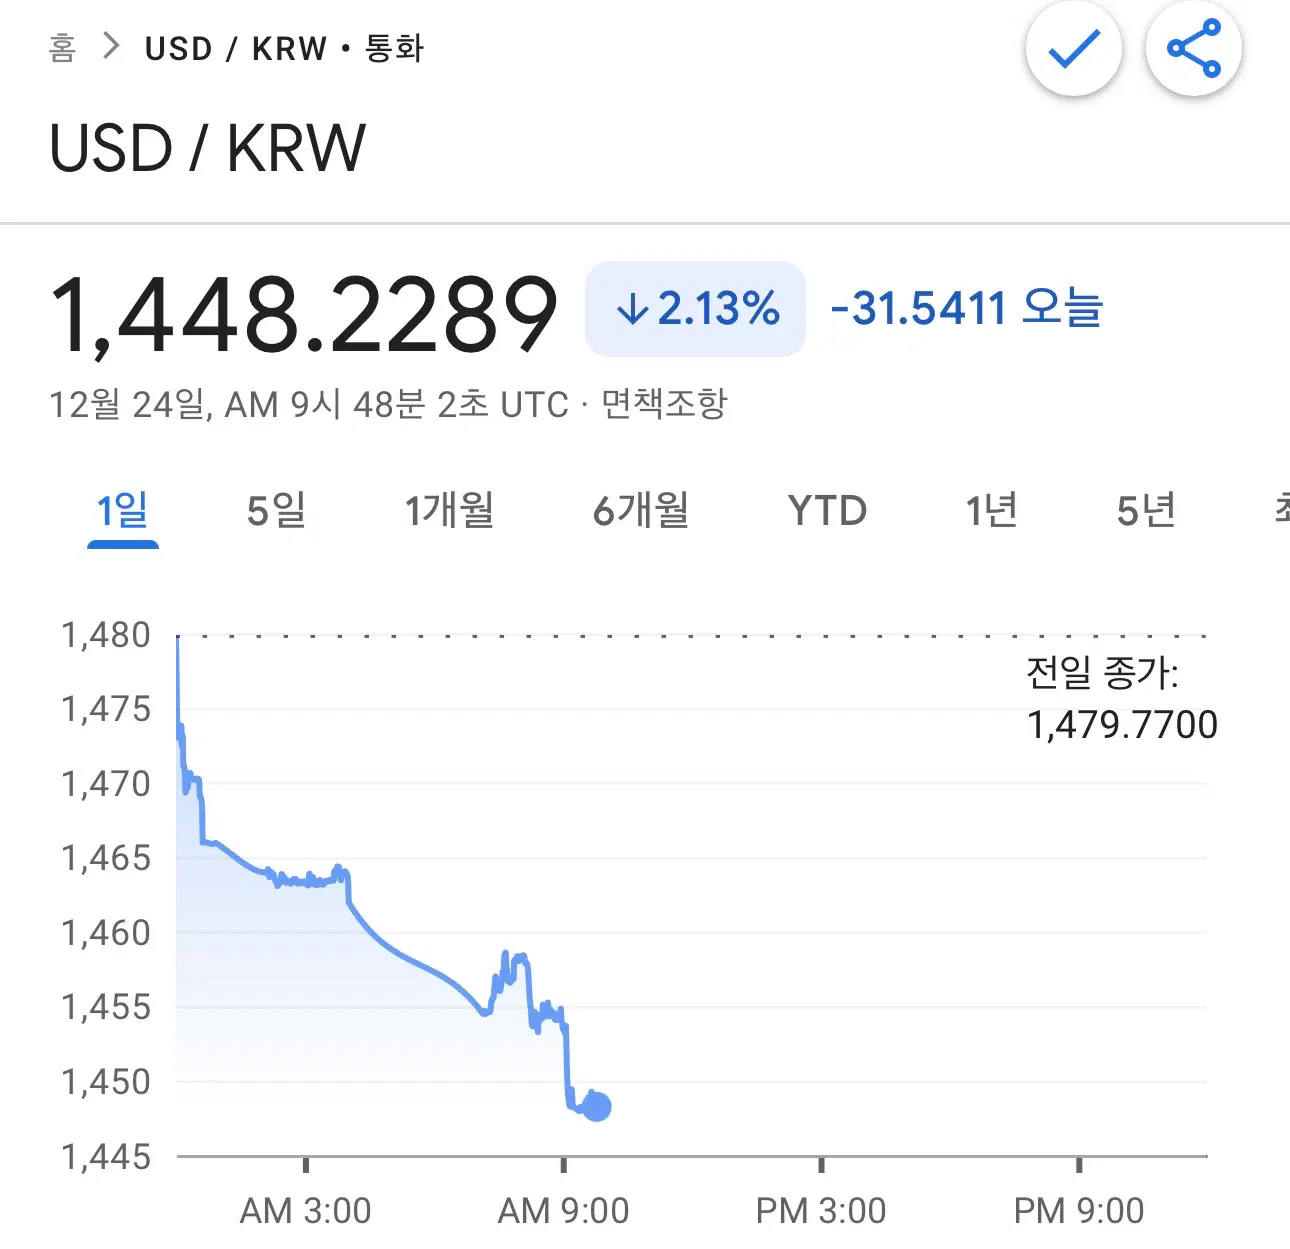Screen dimensions: 1290x1249
Task: Switch to the 5일 tab
Action: 276,511
